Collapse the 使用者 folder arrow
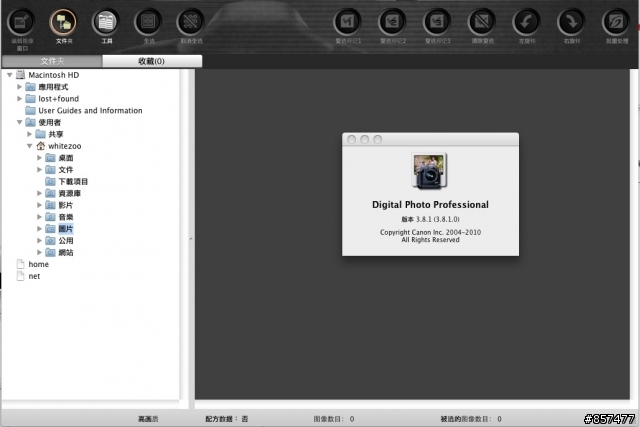Viewport: 640px width, 427px height. (x=19, y=122)
